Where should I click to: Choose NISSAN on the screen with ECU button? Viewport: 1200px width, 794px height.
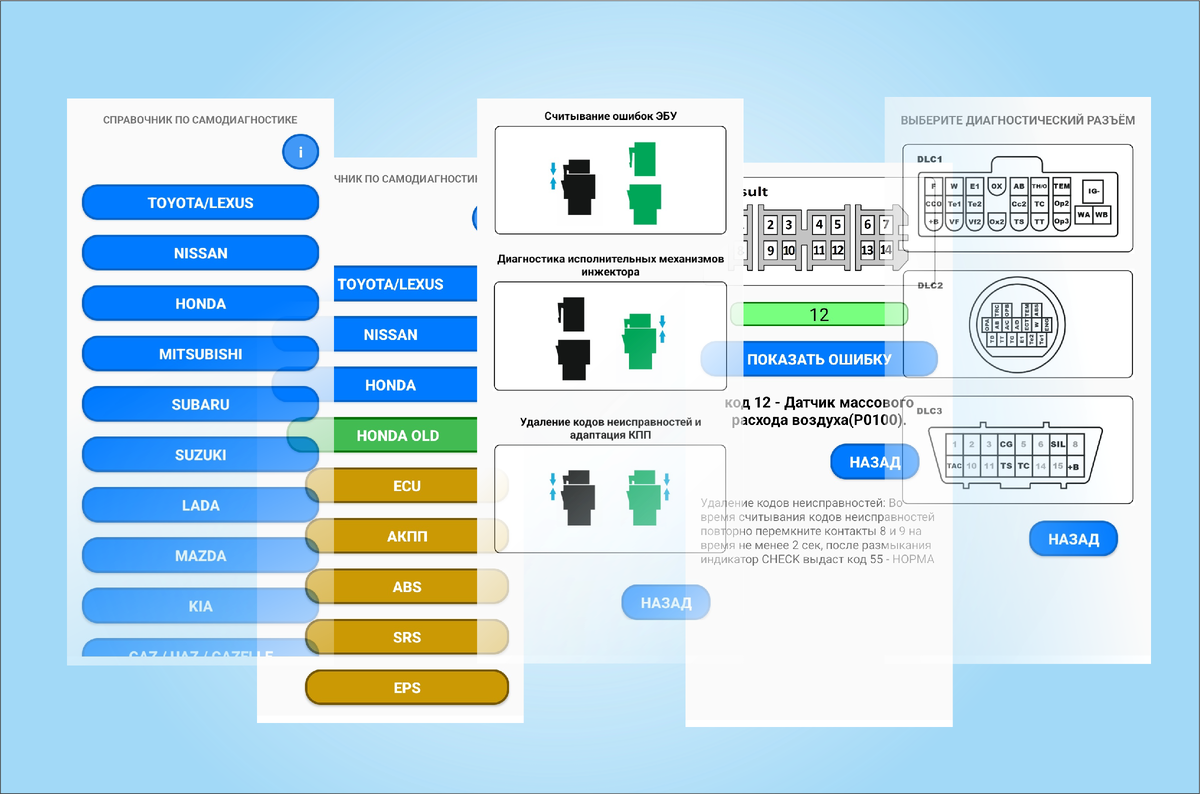click(405, 335)
